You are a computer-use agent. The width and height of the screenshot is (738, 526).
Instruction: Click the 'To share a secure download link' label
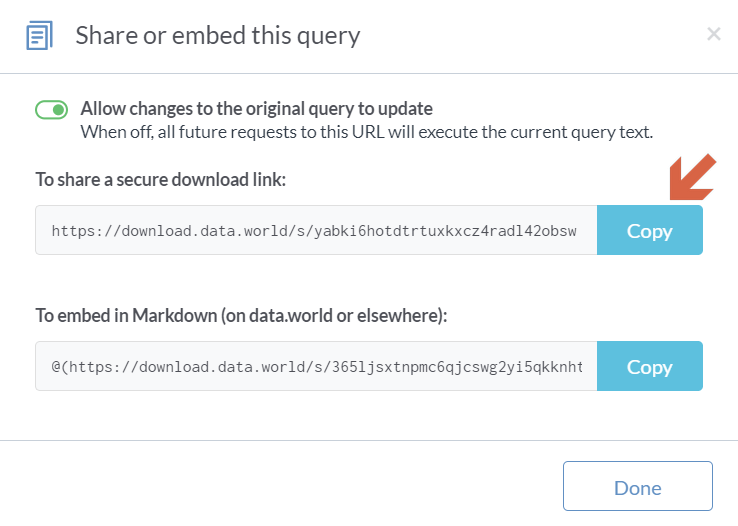(x=161, y=180)
